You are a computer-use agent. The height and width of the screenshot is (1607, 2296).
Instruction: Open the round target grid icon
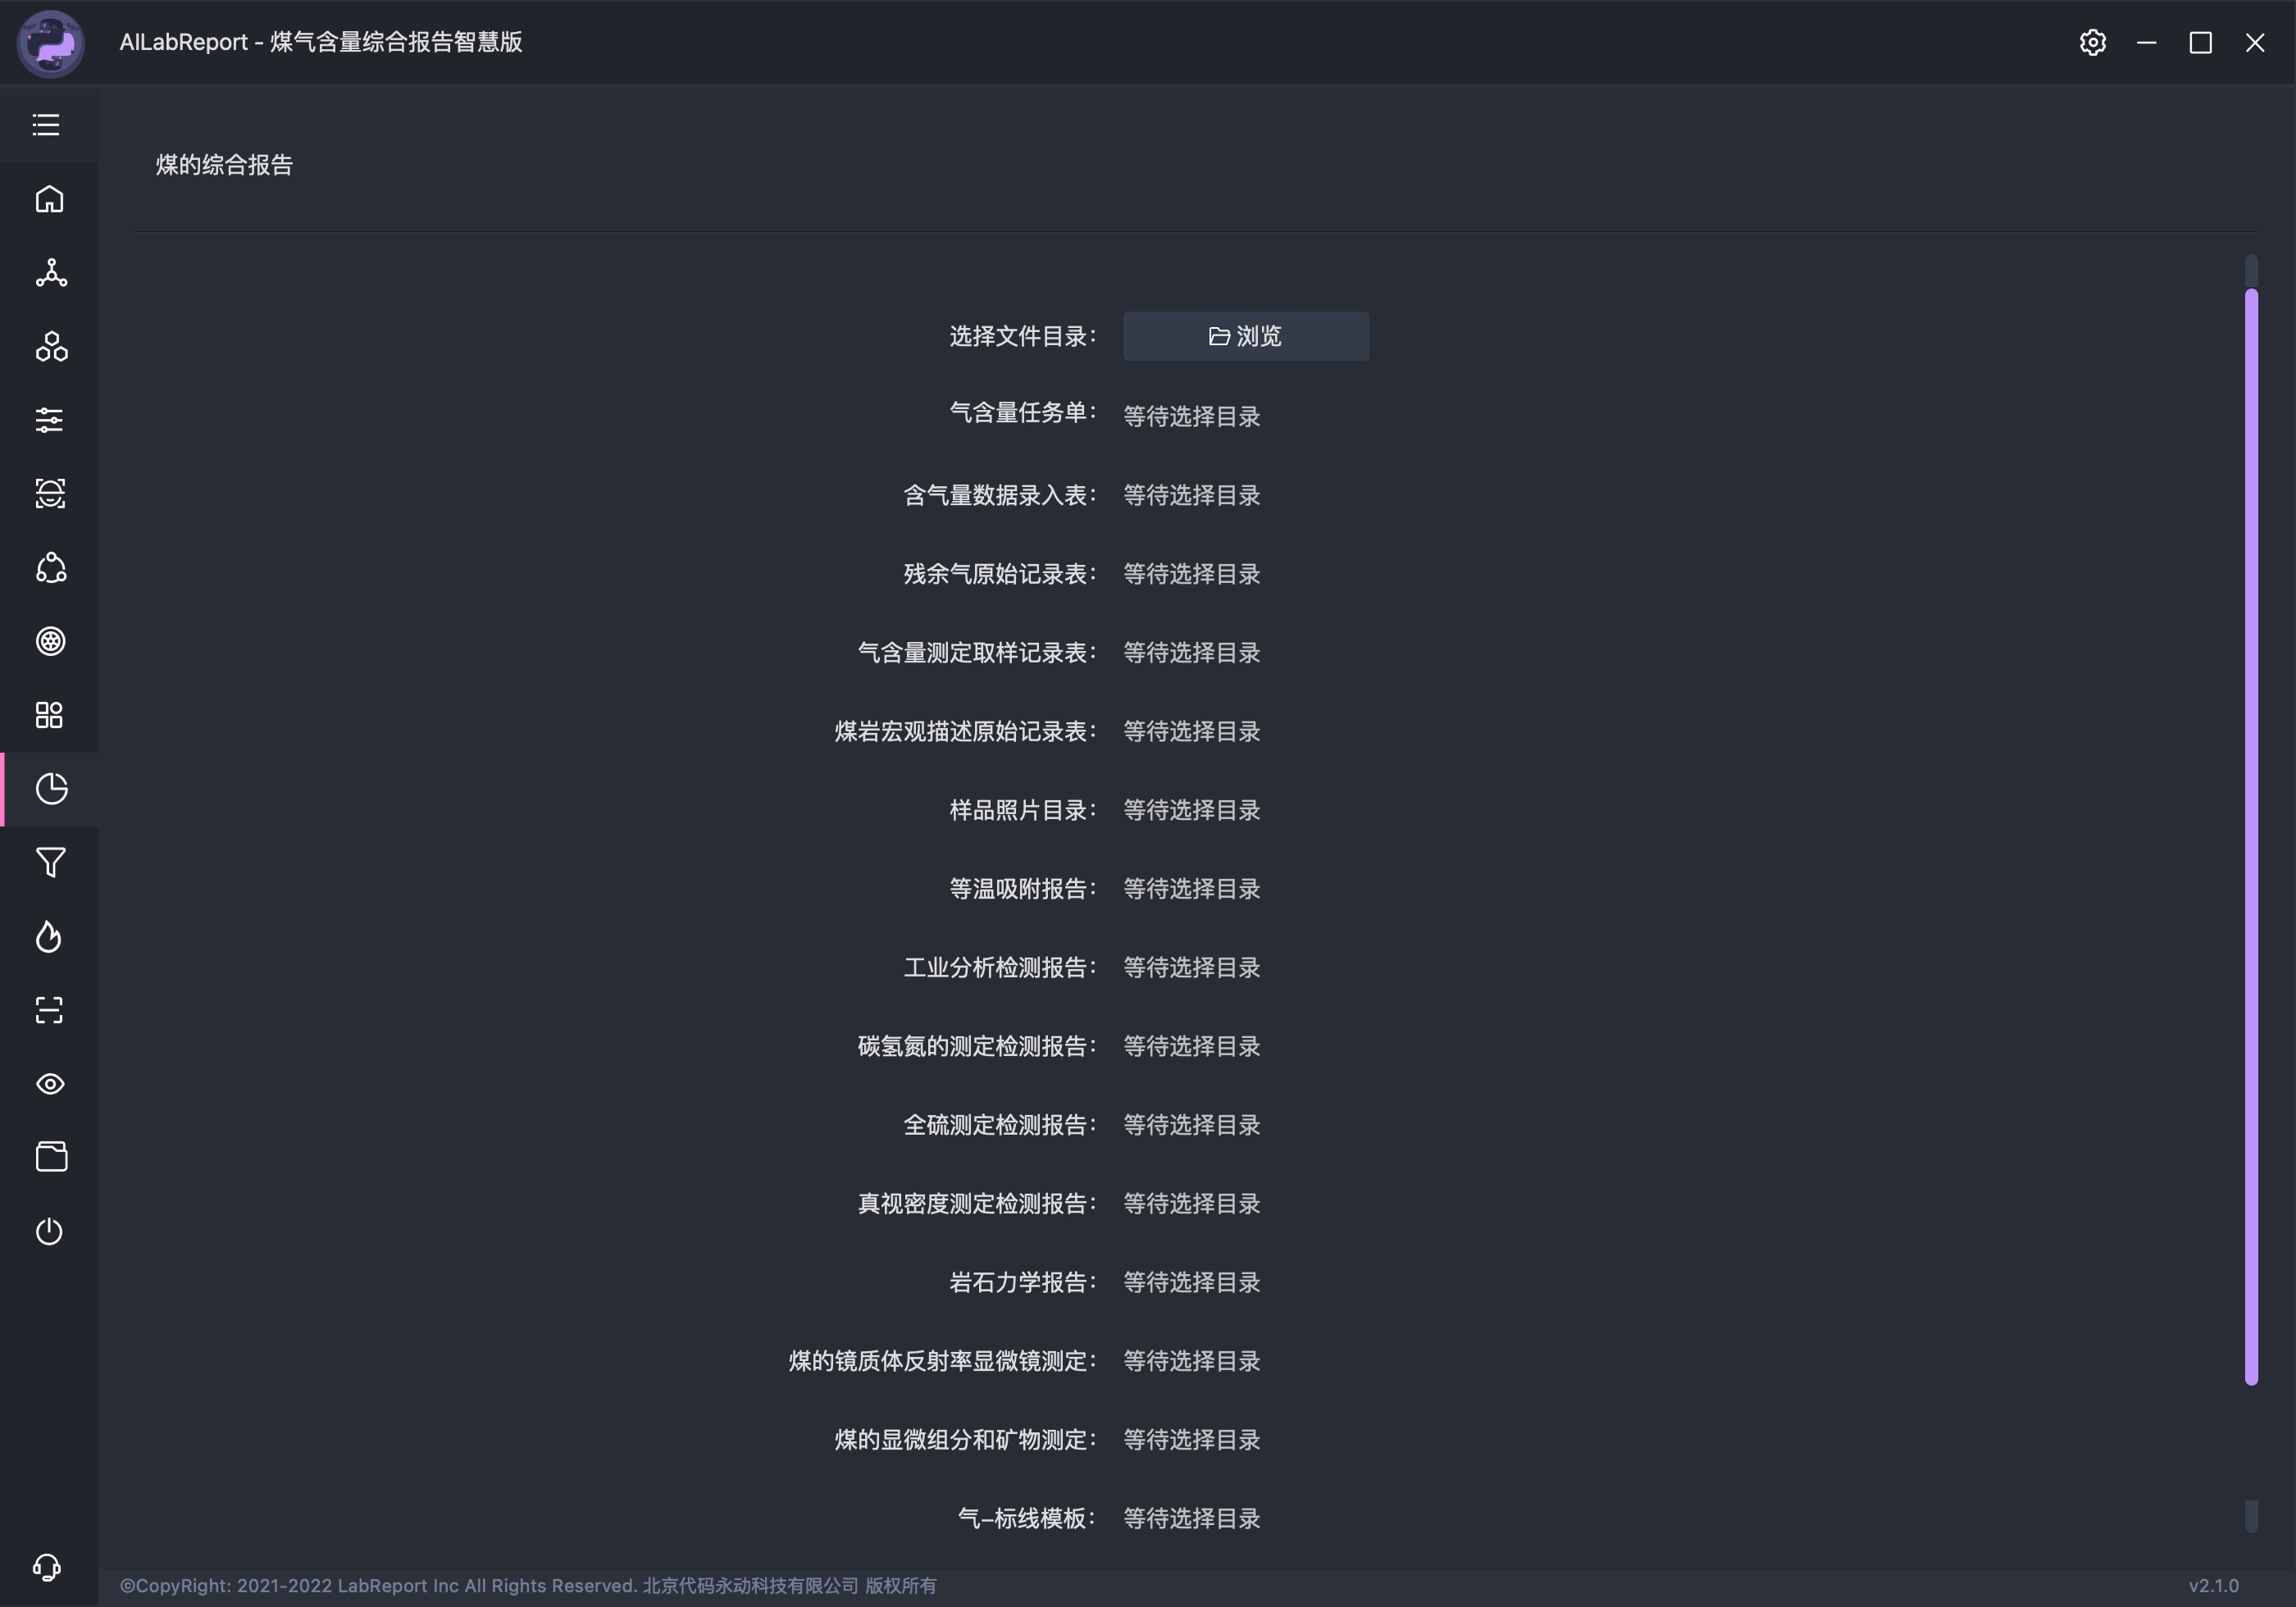click(x=50, y=641)
